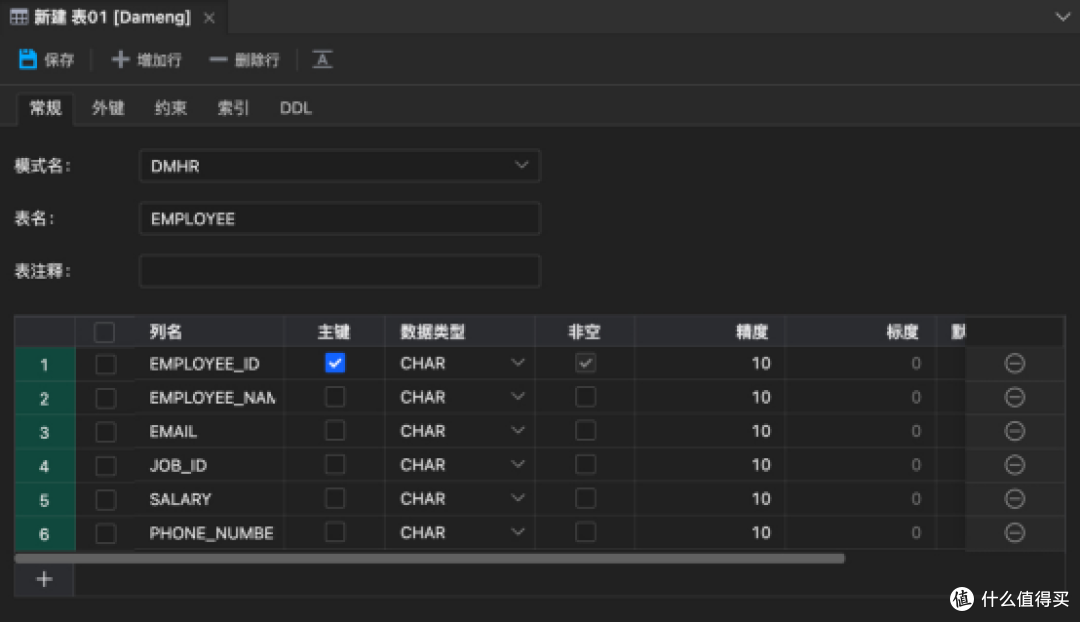Screen dimensions: 1080x622
Task: Click the table icon in the Dameng tab
Action: (19, 17)
